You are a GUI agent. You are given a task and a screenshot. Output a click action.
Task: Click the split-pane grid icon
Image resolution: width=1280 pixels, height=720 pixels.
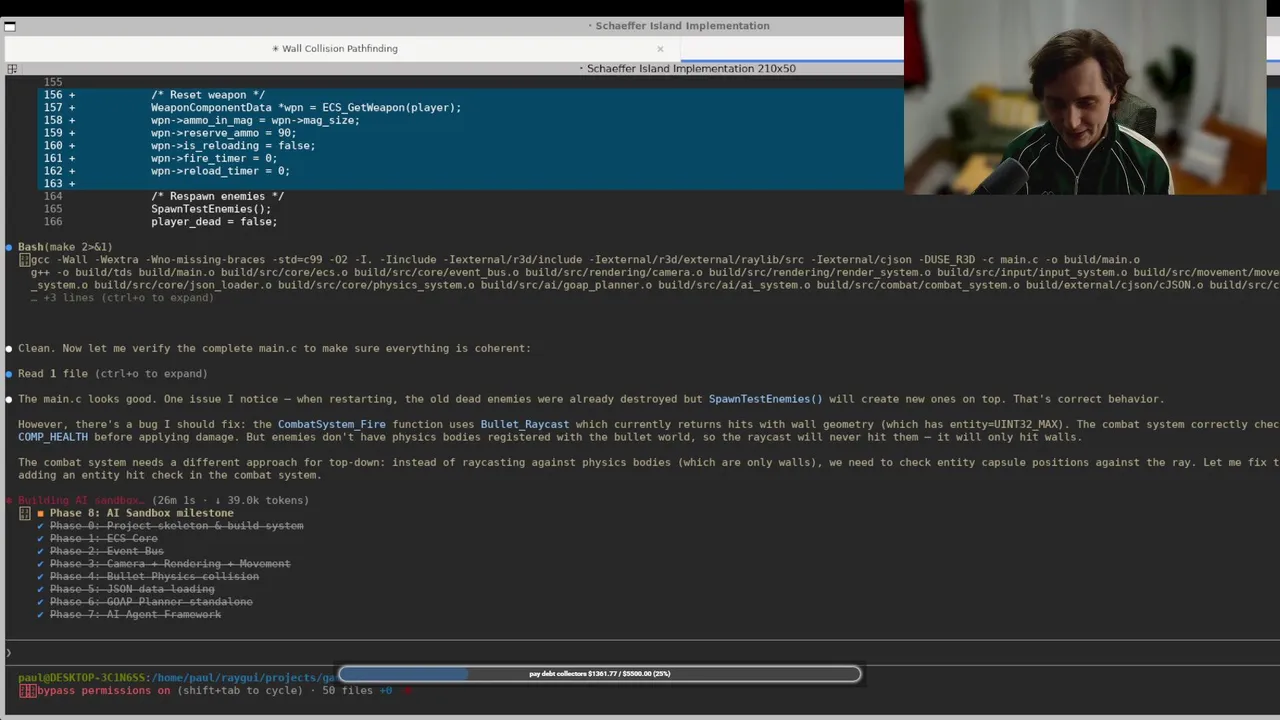point(12,69)
